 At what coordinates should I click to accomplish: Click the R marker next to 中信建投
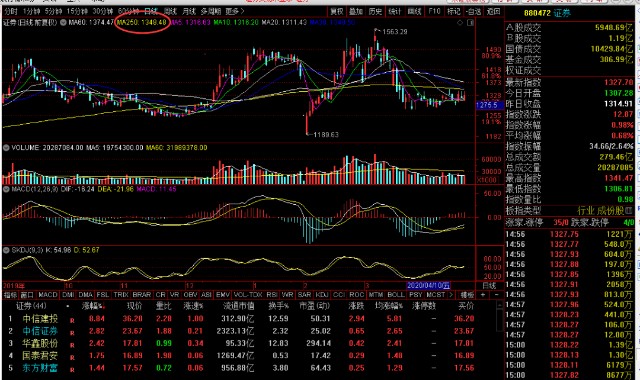[x=72, y=321]
